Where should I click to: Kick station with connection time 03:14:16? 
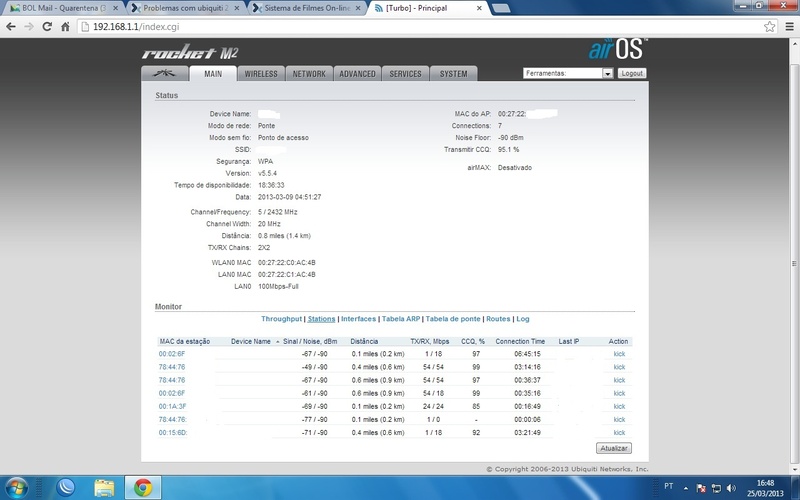(x=619, y=367)
